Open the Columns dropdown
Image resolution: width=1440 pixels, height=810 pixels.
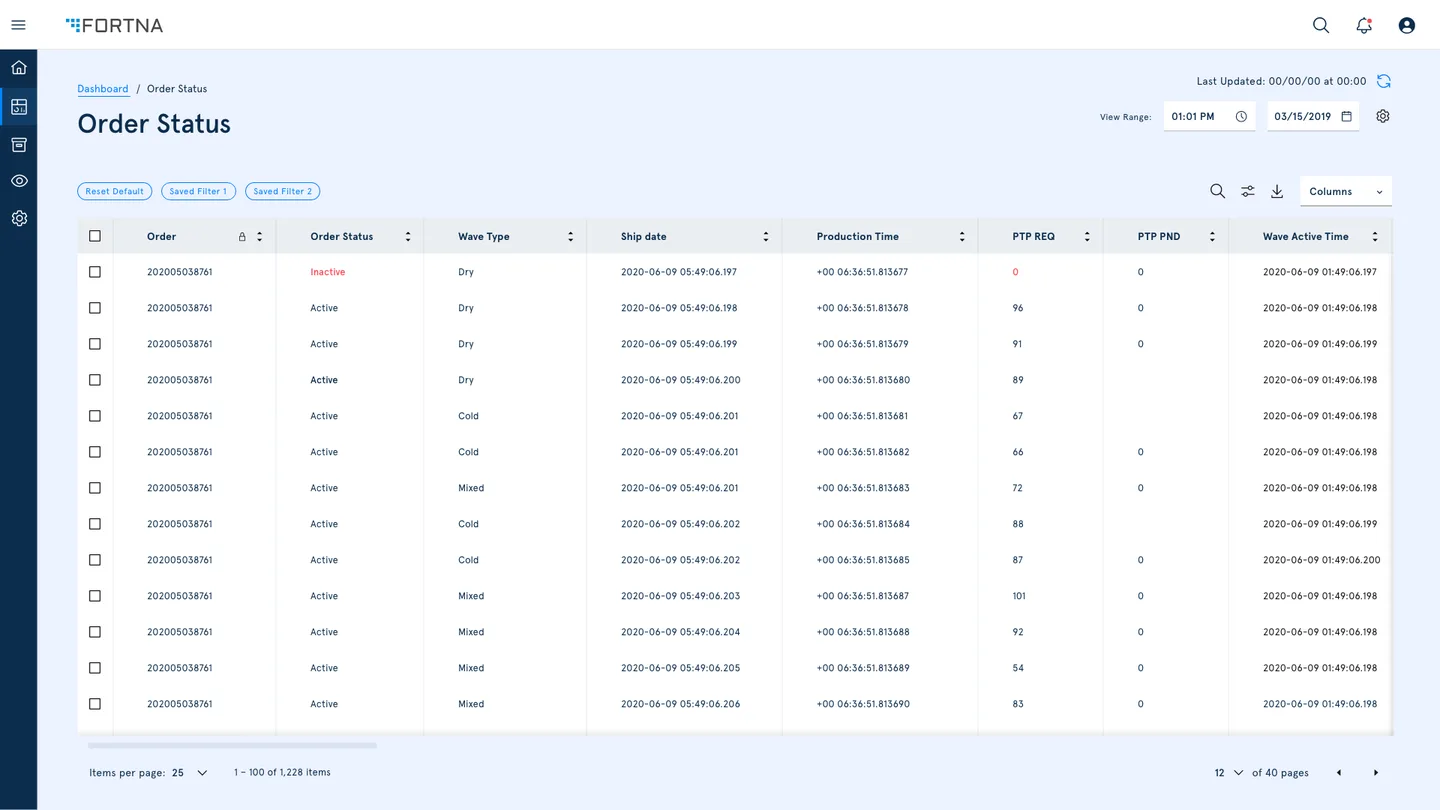click(x=1344, y=190)
